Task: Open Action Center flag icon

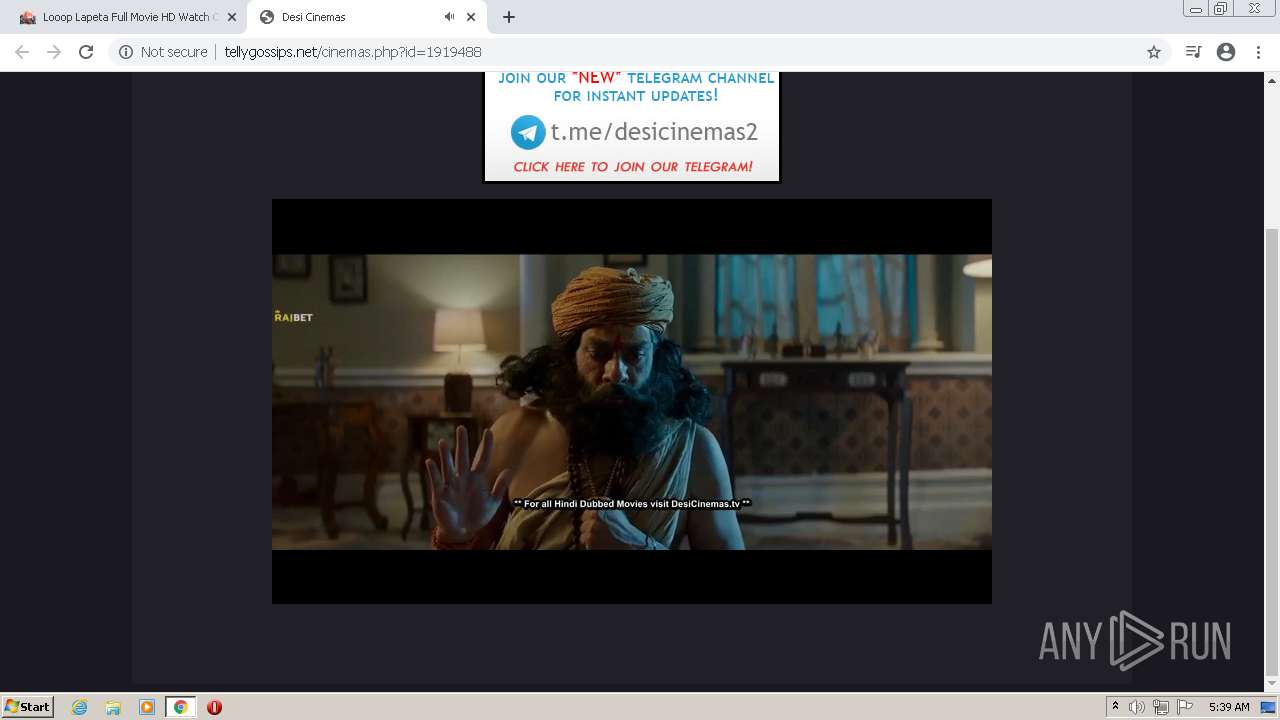Action: coord(1185,707)
